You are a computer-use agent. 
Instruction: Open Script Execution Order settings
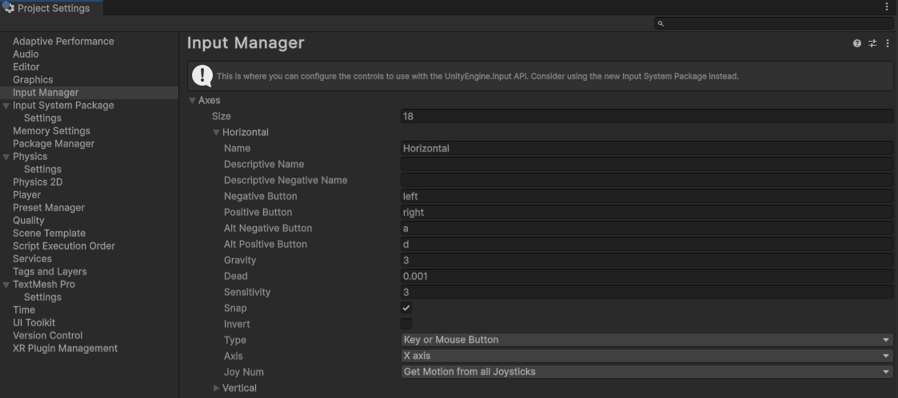pos(64,246)
